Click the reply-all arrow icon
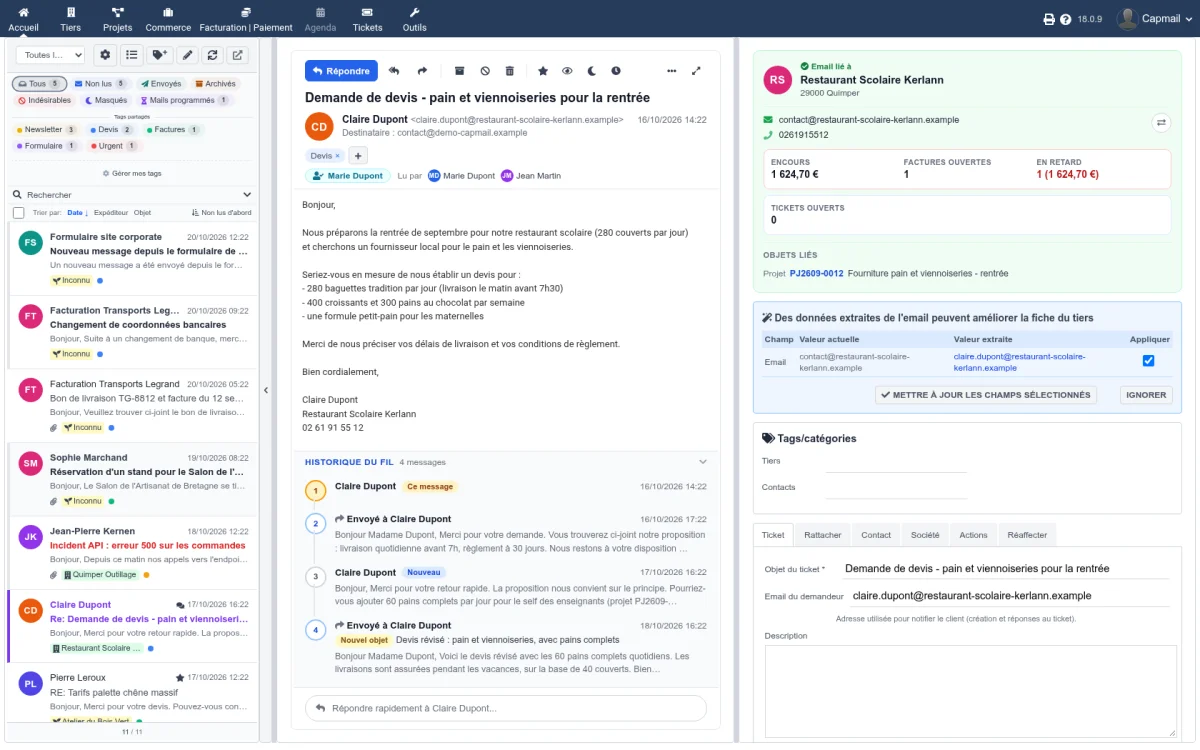This screenshot has height=750, width=1200. click(394, 71)
